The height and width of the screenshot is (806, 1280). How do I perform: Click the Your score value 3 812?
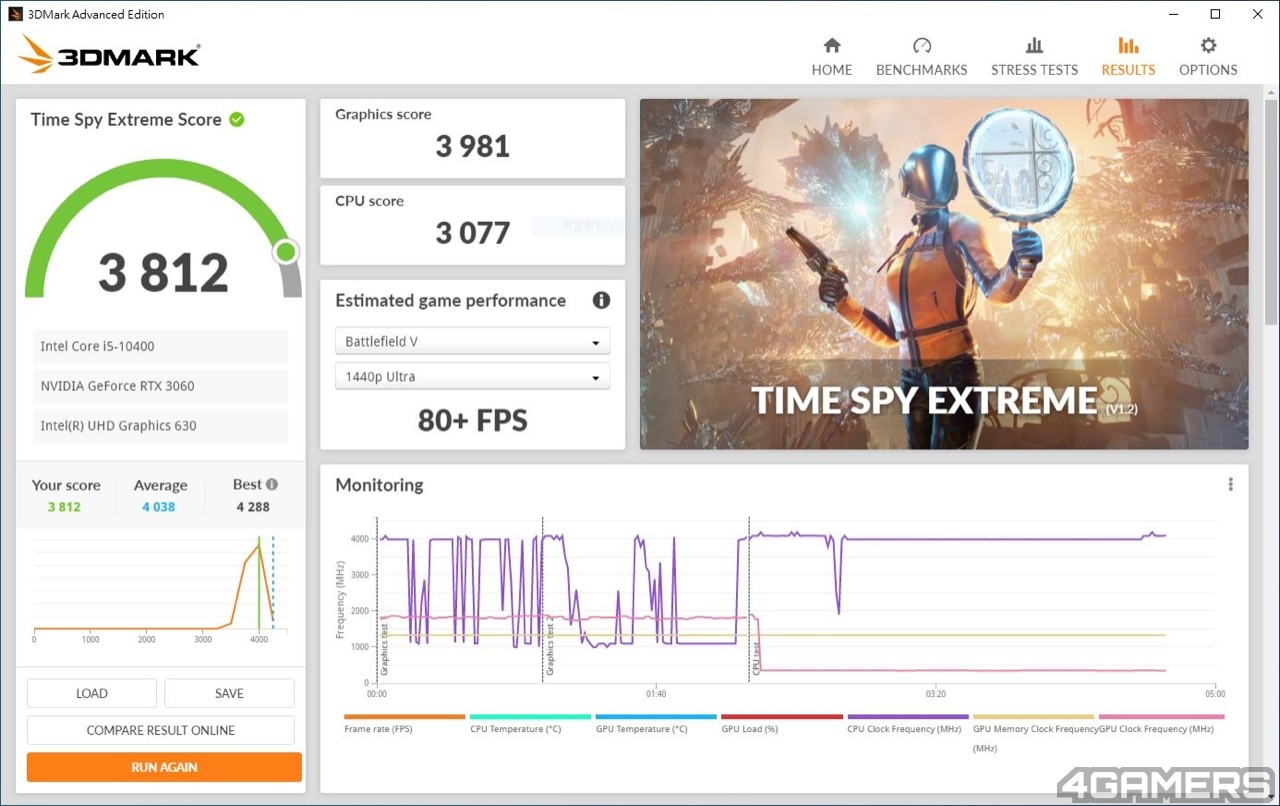coord(64,507)
